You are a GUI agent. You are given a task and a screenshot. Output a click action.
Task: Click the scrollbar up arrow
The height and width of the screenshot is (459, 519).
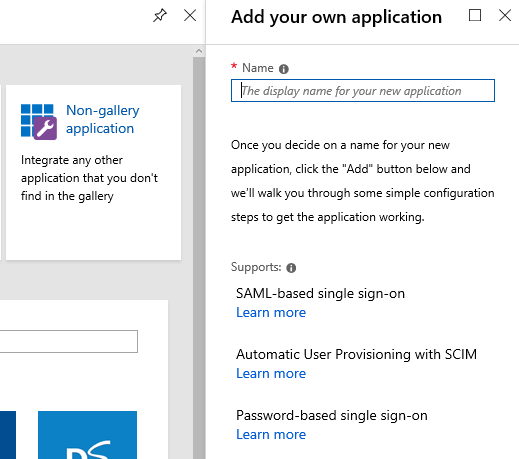tap(199, 51)
